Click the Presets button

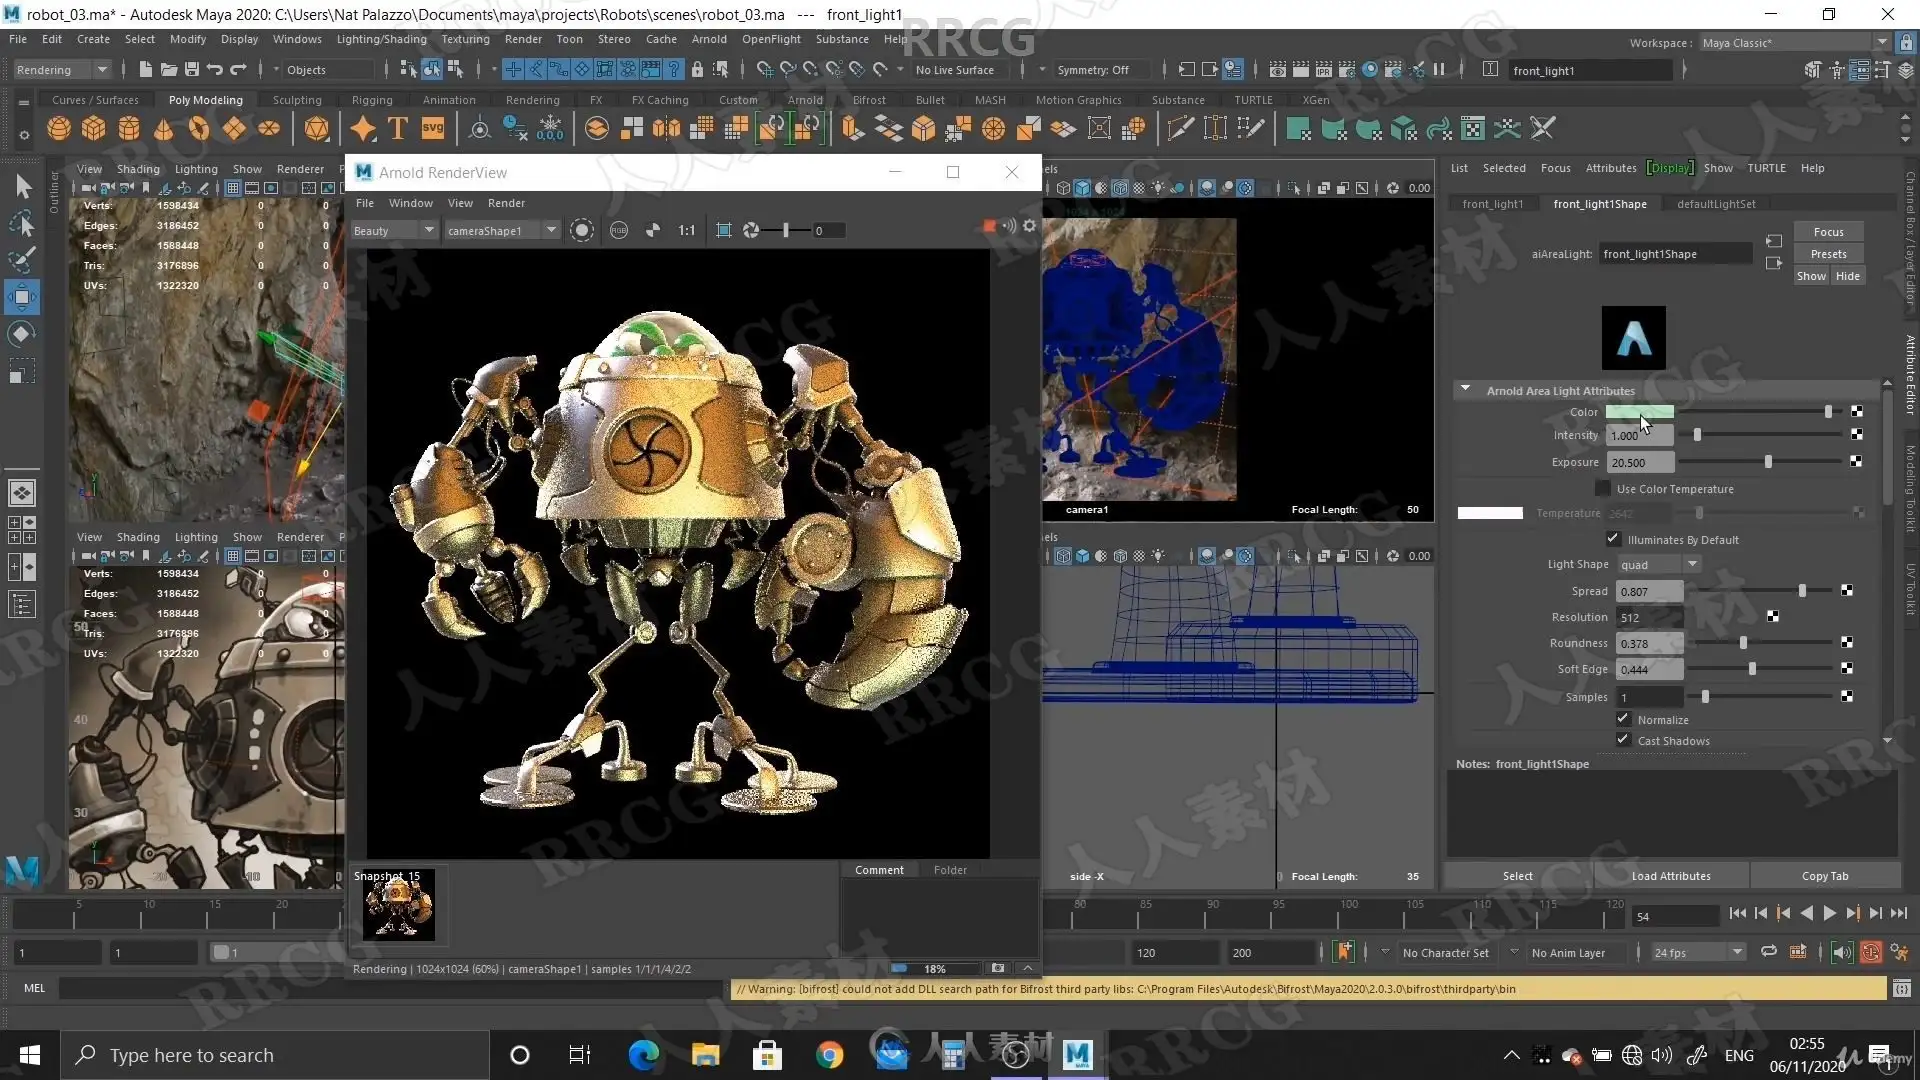click(1828, 254)
